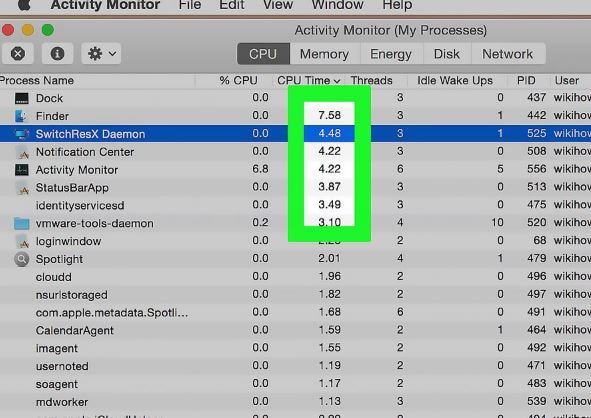Screen dimensions: 591x418
Task: Click PID 520 cell
Action: coord(536,223)
